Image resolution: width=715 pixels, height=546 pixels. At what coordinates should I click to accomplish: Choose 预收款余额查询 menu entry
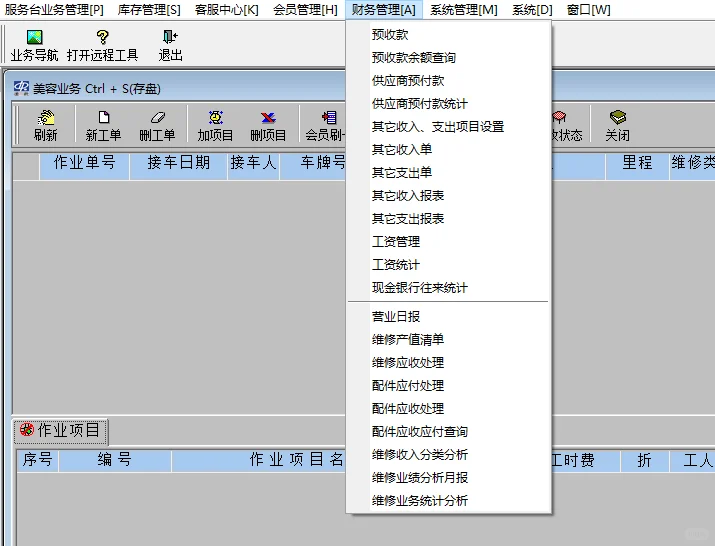[449, 57]
